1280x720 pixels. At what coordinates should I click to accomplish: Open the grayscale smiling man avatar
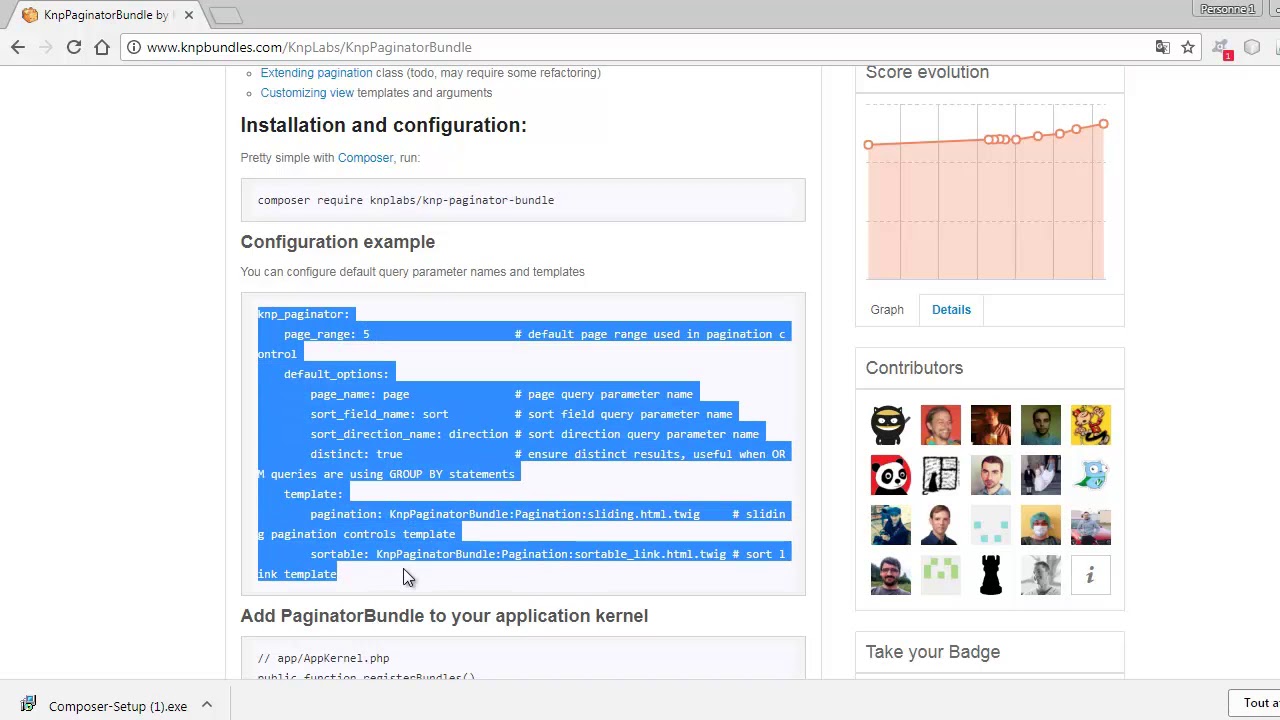(1040, 575)
